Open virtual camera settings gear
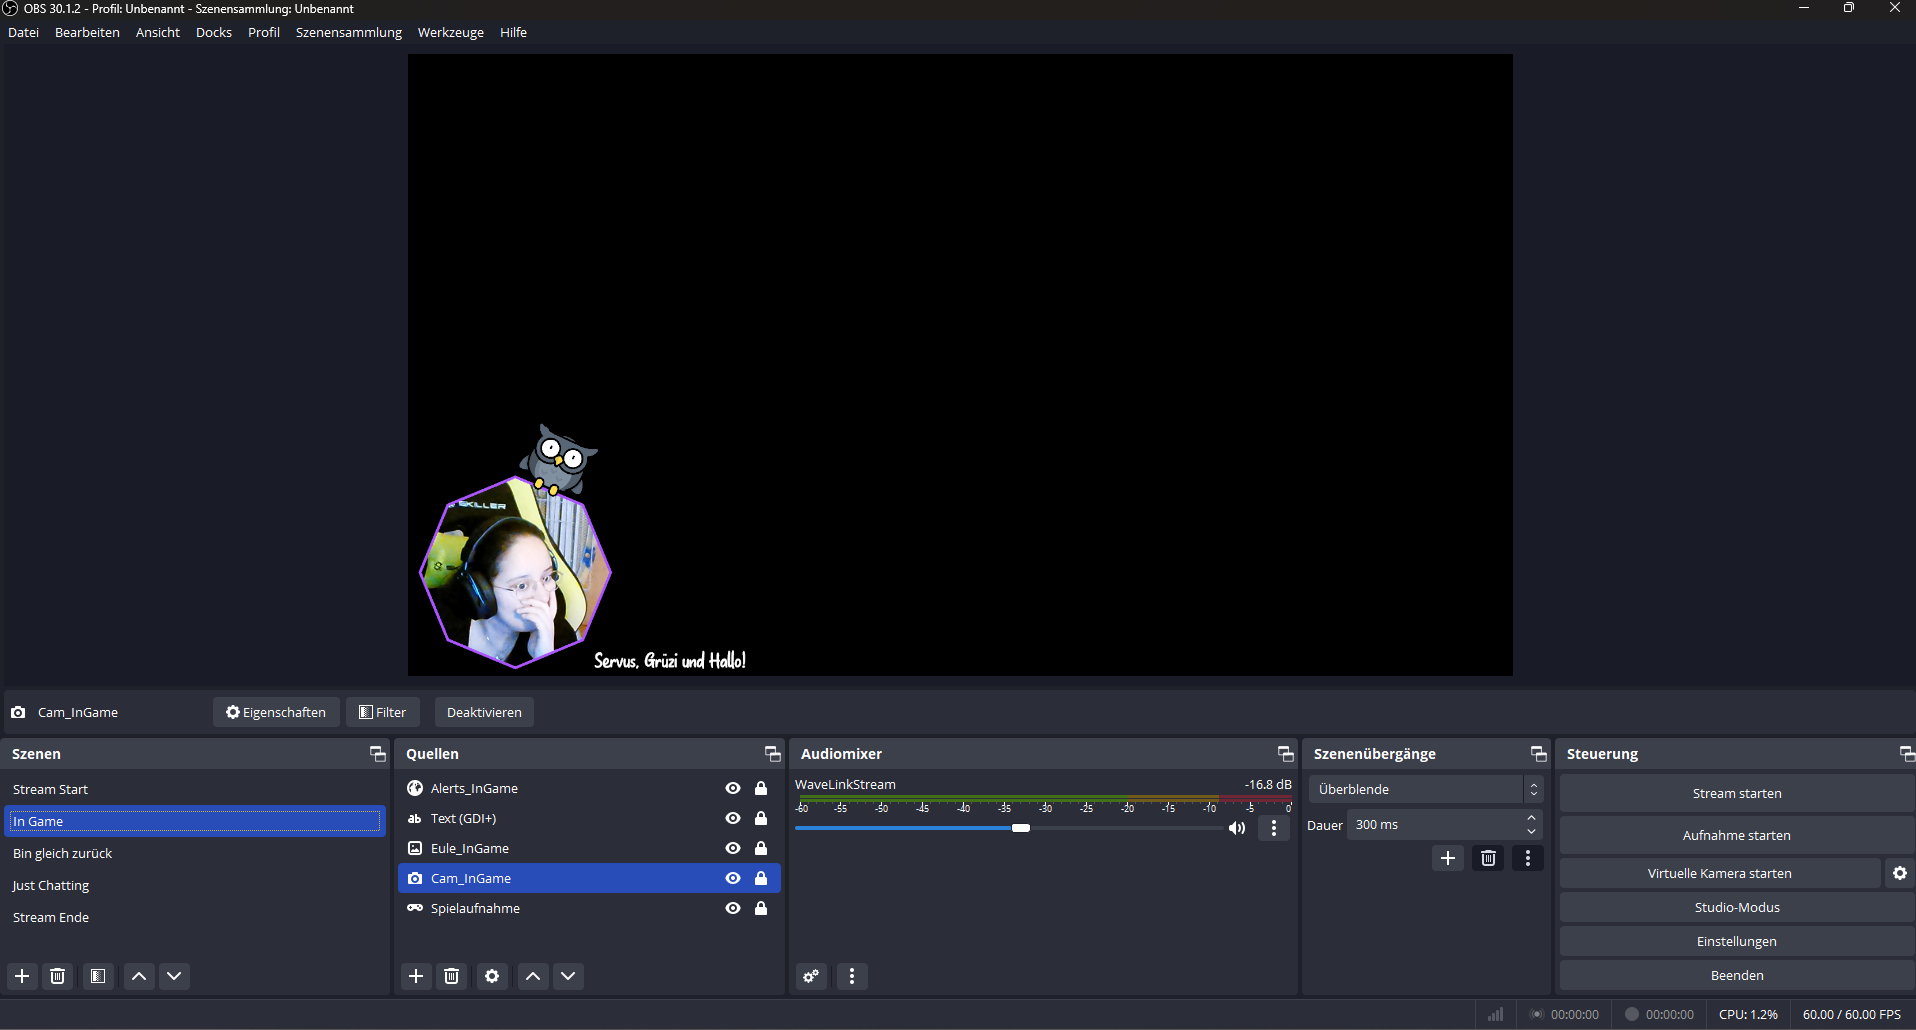The height and width of the screenshot is (1030, 1916). (x=1900, y=873)
